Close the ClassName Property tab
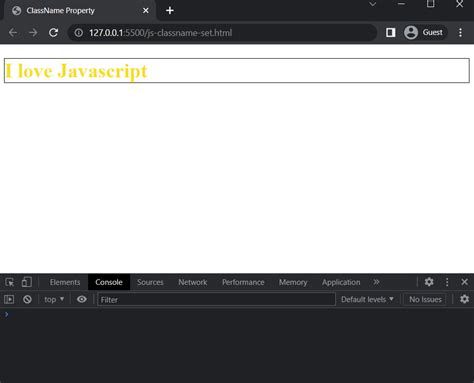Image resolution: width=474 pixels, height=383 pixels. 146,11
